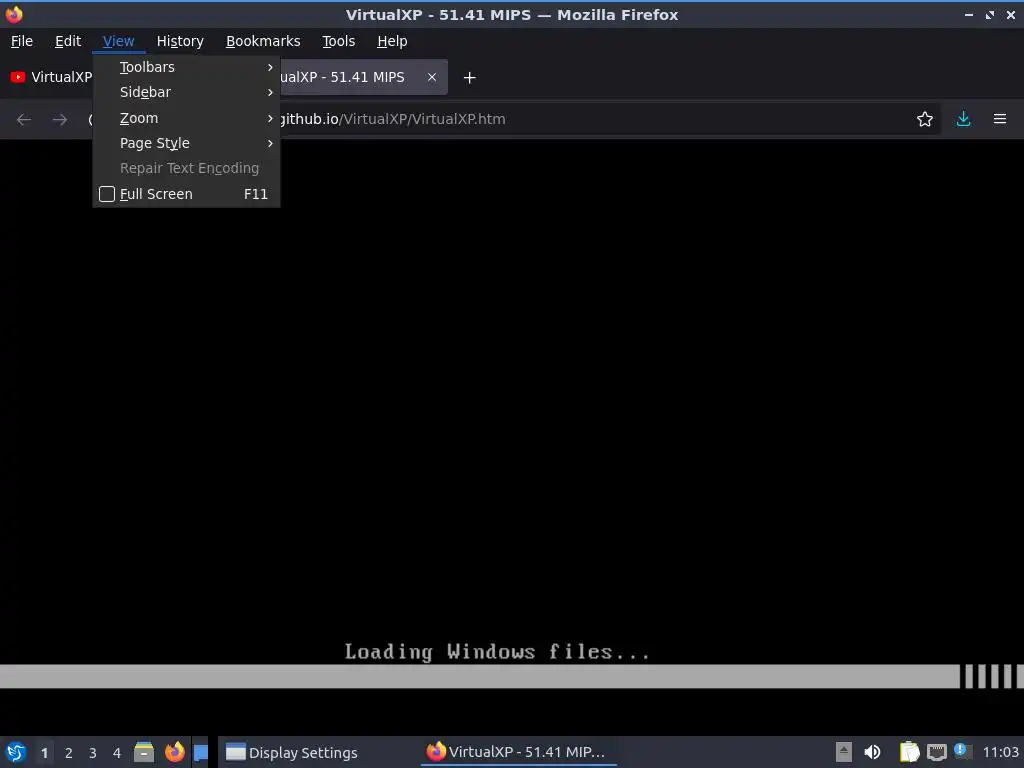Open the Firefox hamburger application menu
The width and height of the screenshot is (1024, 768).
point(999,119)
